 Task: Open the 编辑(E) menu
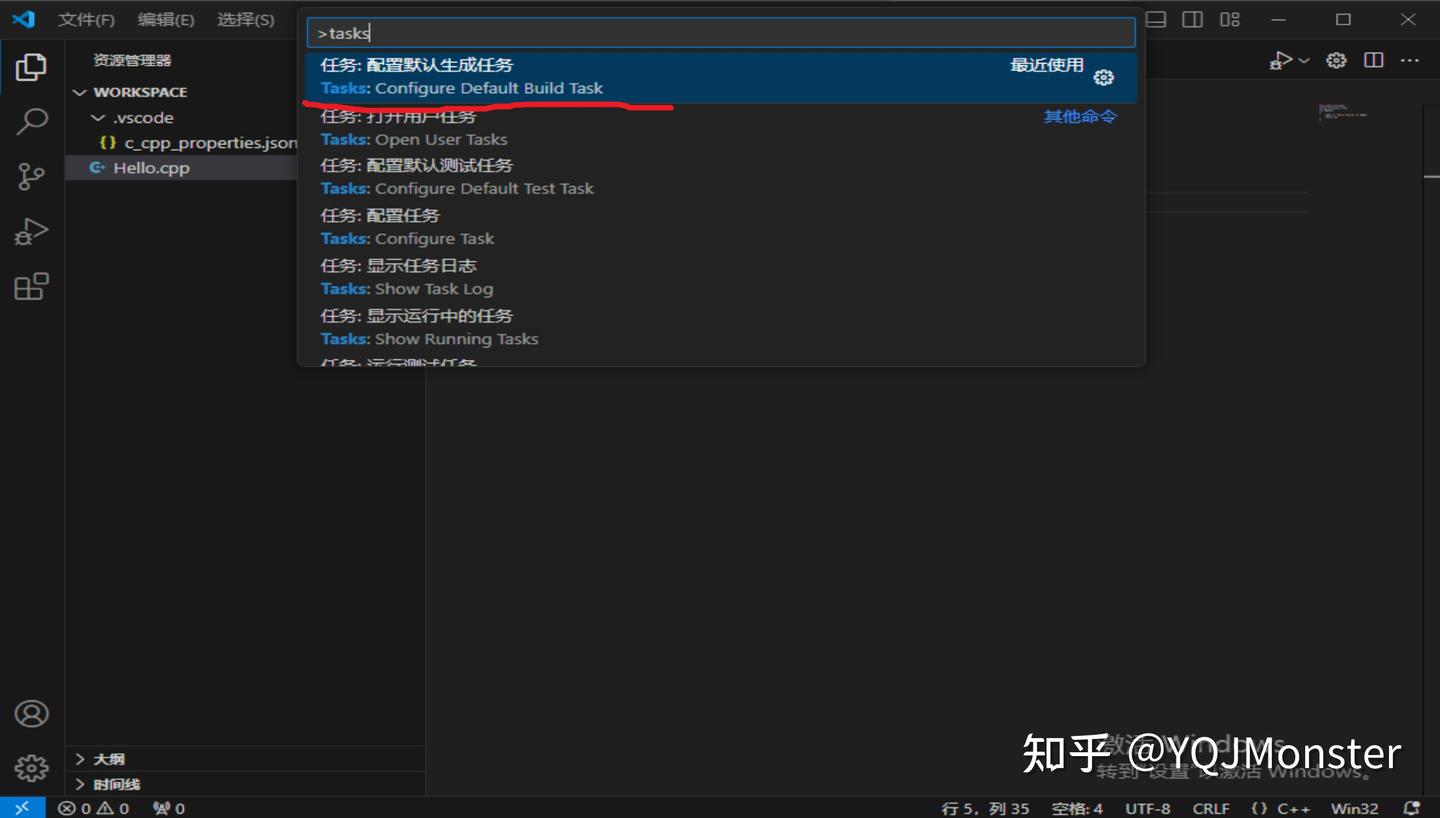click(166, 19)
